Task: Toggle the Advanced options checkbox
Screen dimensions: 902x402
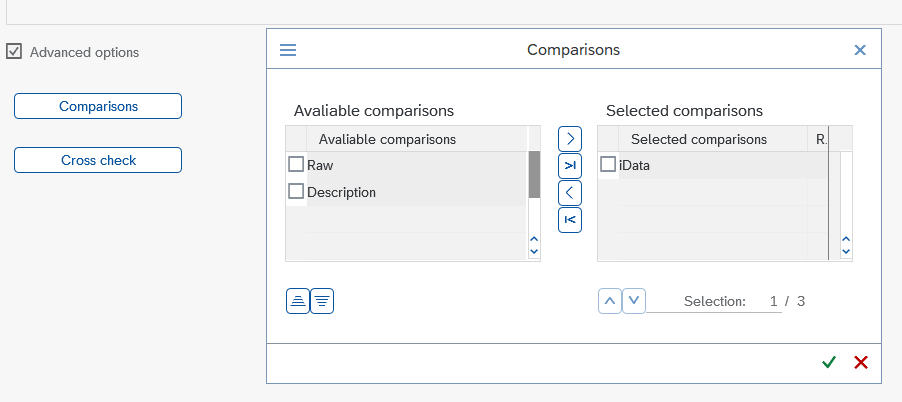Action: pyautogui.click(x=14, y=51)
